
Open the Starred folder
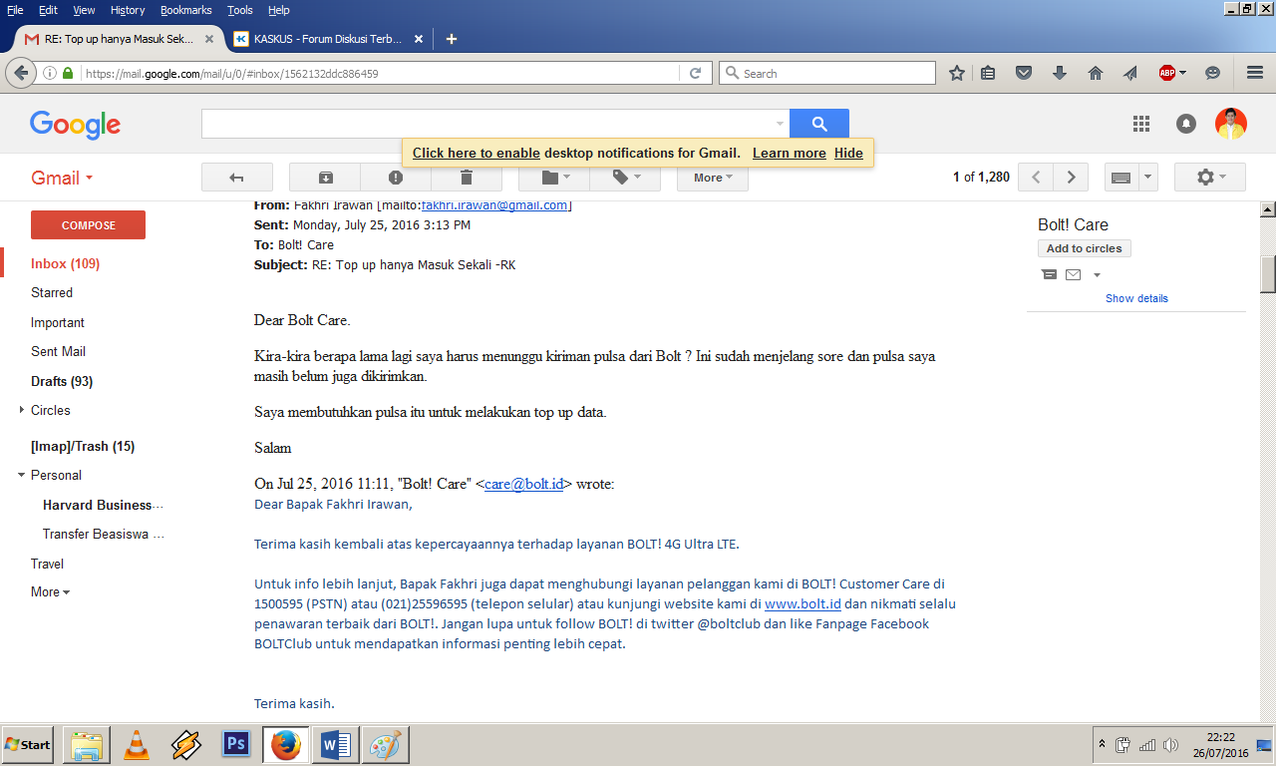click(x=52, y=293)
